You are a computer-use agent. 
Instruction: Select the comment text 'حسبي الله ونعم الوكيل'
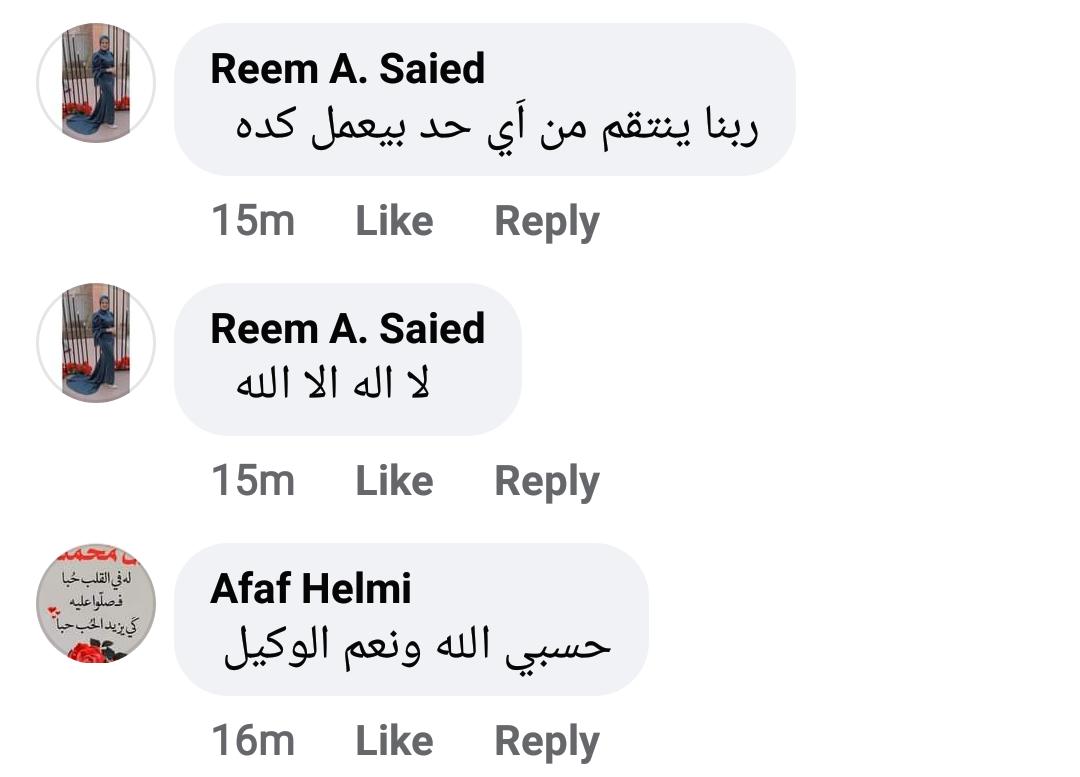(416, 647)
